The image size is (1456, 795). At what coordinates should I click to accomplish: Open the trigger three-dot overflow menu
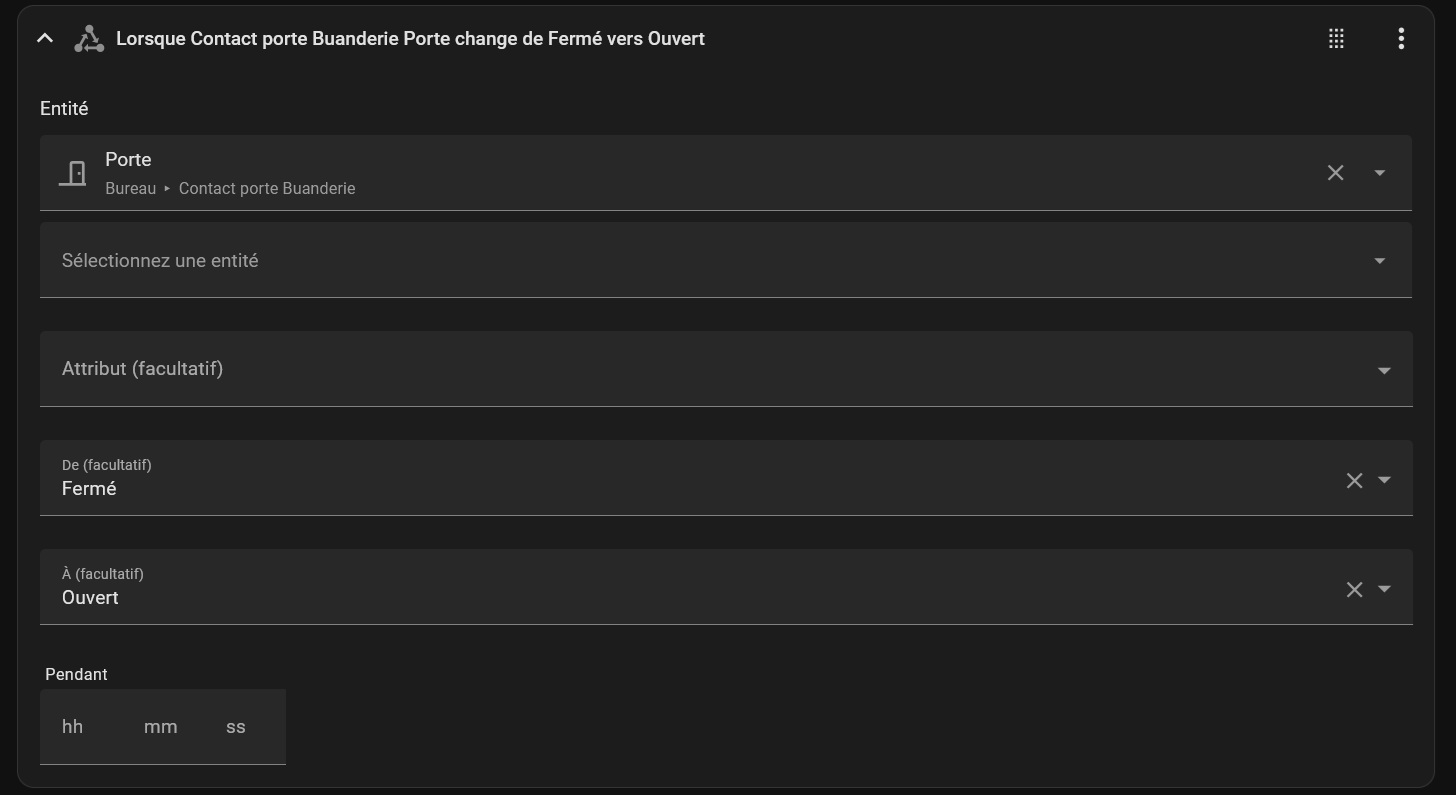(1401, 39)
